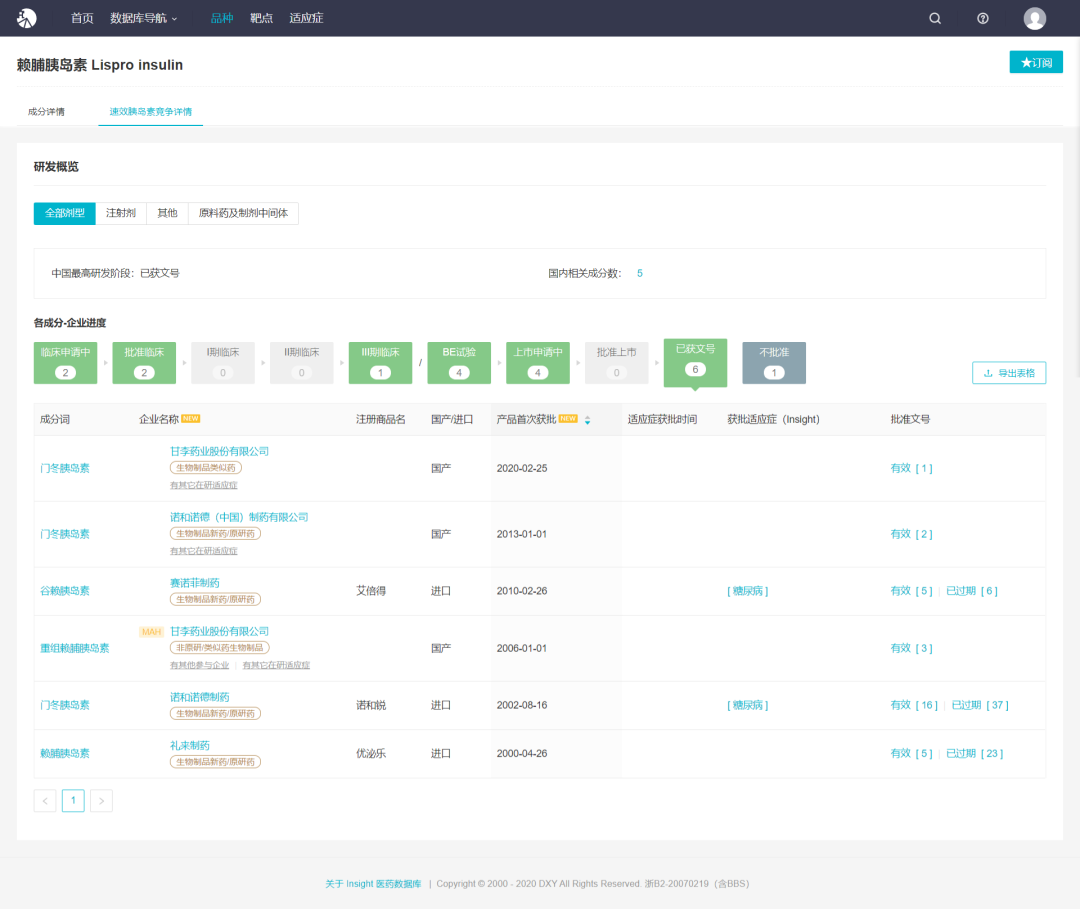Go to 首页 in the navbar
The width and height of the screenshot is (1080, 909).
82,19
